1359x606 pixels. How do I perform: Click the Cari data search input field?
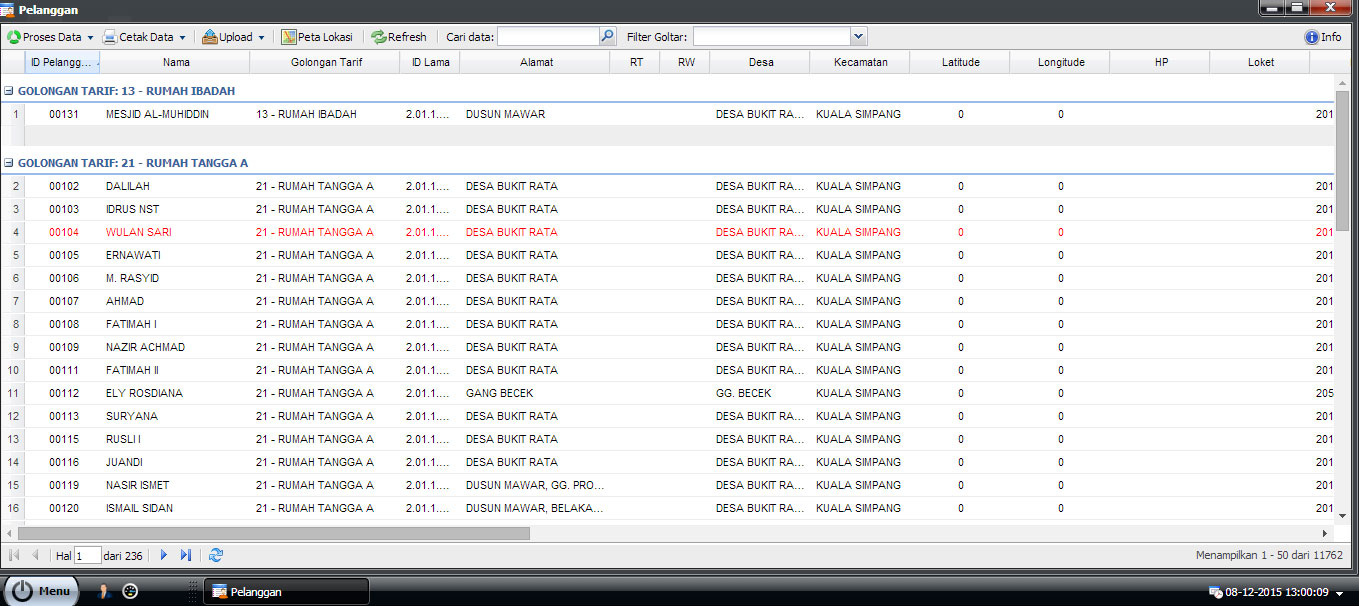[x=547, y=37]
